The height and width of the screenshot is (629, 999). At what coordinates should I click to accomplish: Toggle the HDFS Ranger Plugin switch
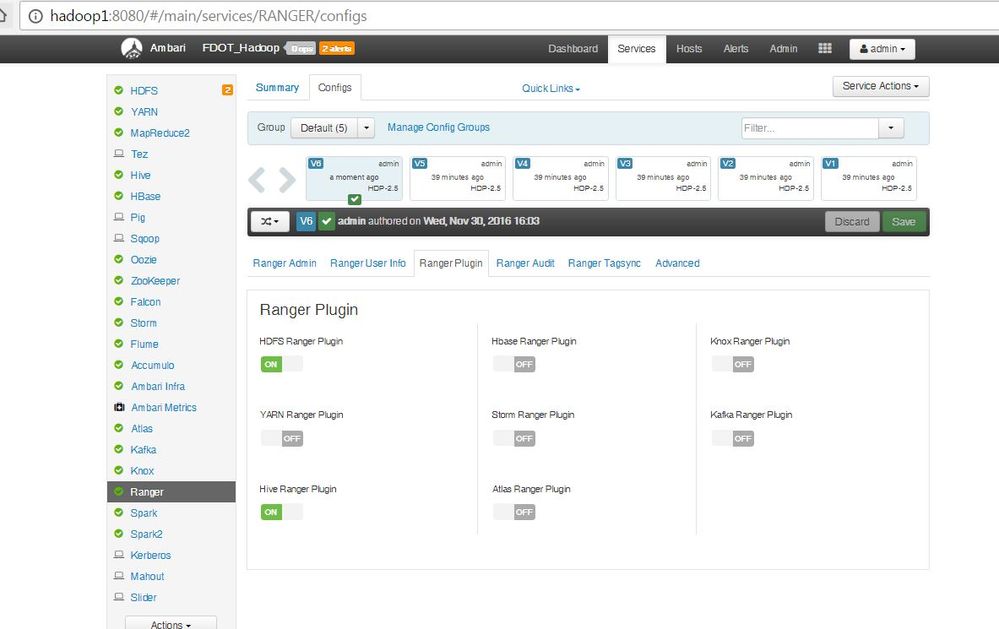click(x=282, y=365)
